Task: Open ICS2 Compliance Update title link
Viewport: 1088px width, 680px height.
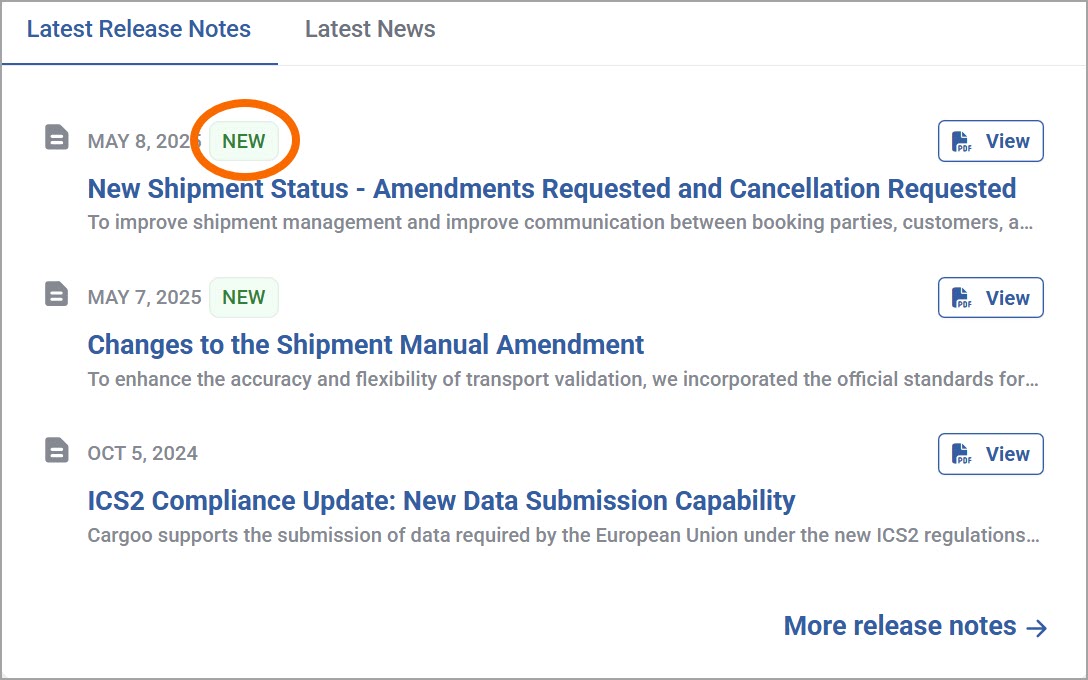Action: 441,500
